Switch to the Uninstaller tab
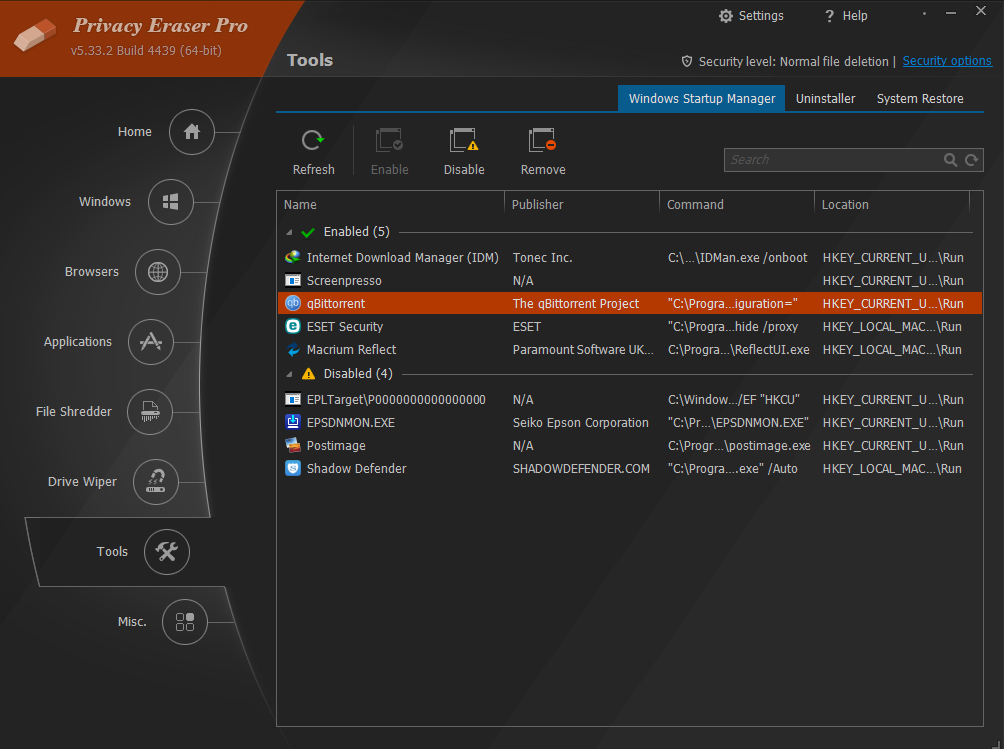This screenshot has height=749, width=1004. pyautogui.click(x=825, y=99)
